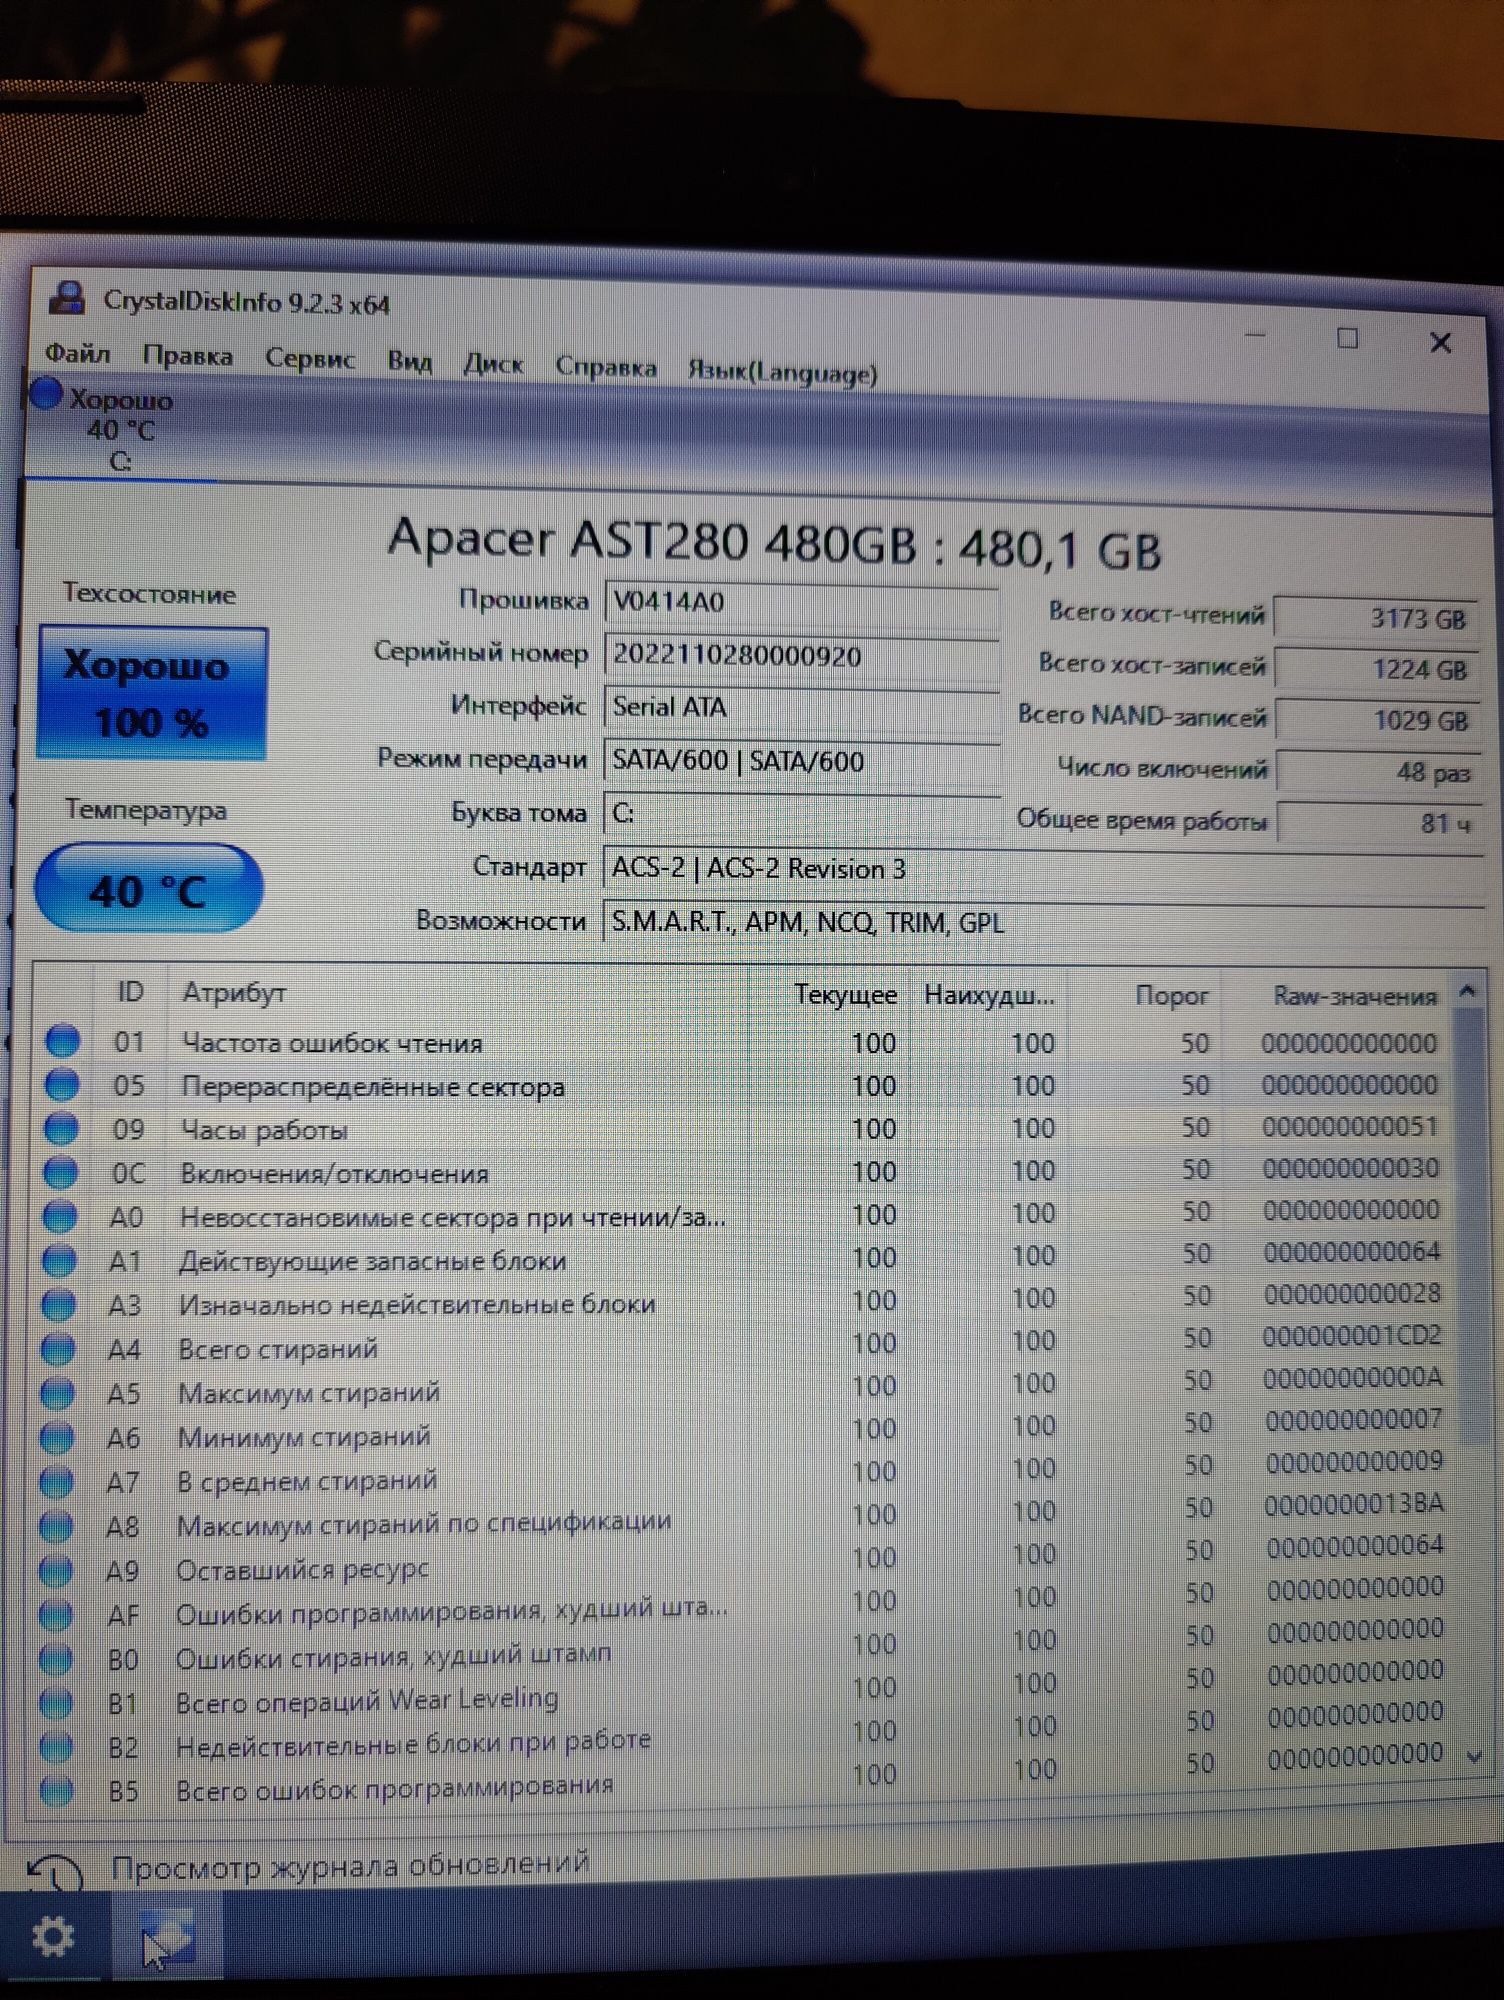Click the power-on count value 48 раз

pos(1380,772)
